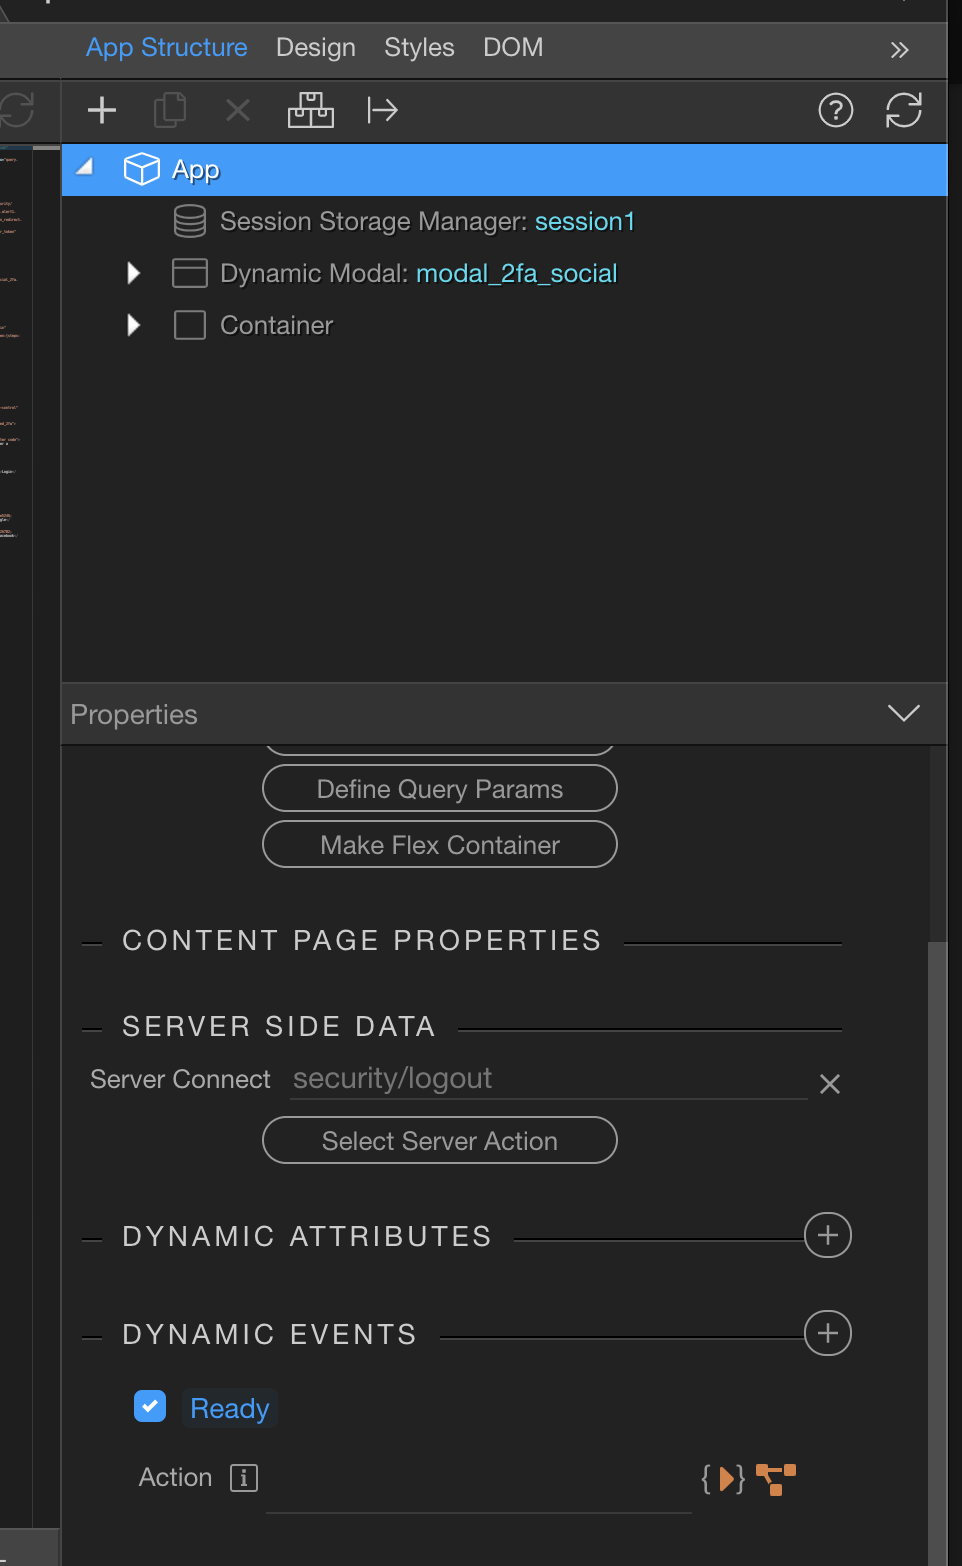Image resolution: width=962 pixels, height=1566 pixels.
Task: Click the component hierarchy blocks icon
Action: pos(310,110)
